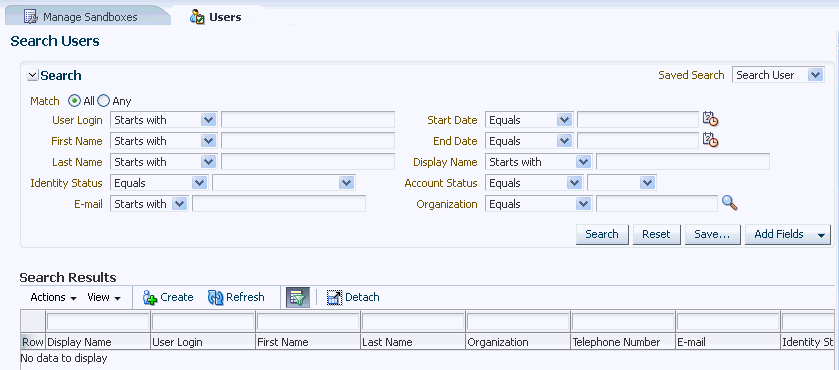
Task: Open the Start Date operator dropdown
Action: [x=529, y=120]
